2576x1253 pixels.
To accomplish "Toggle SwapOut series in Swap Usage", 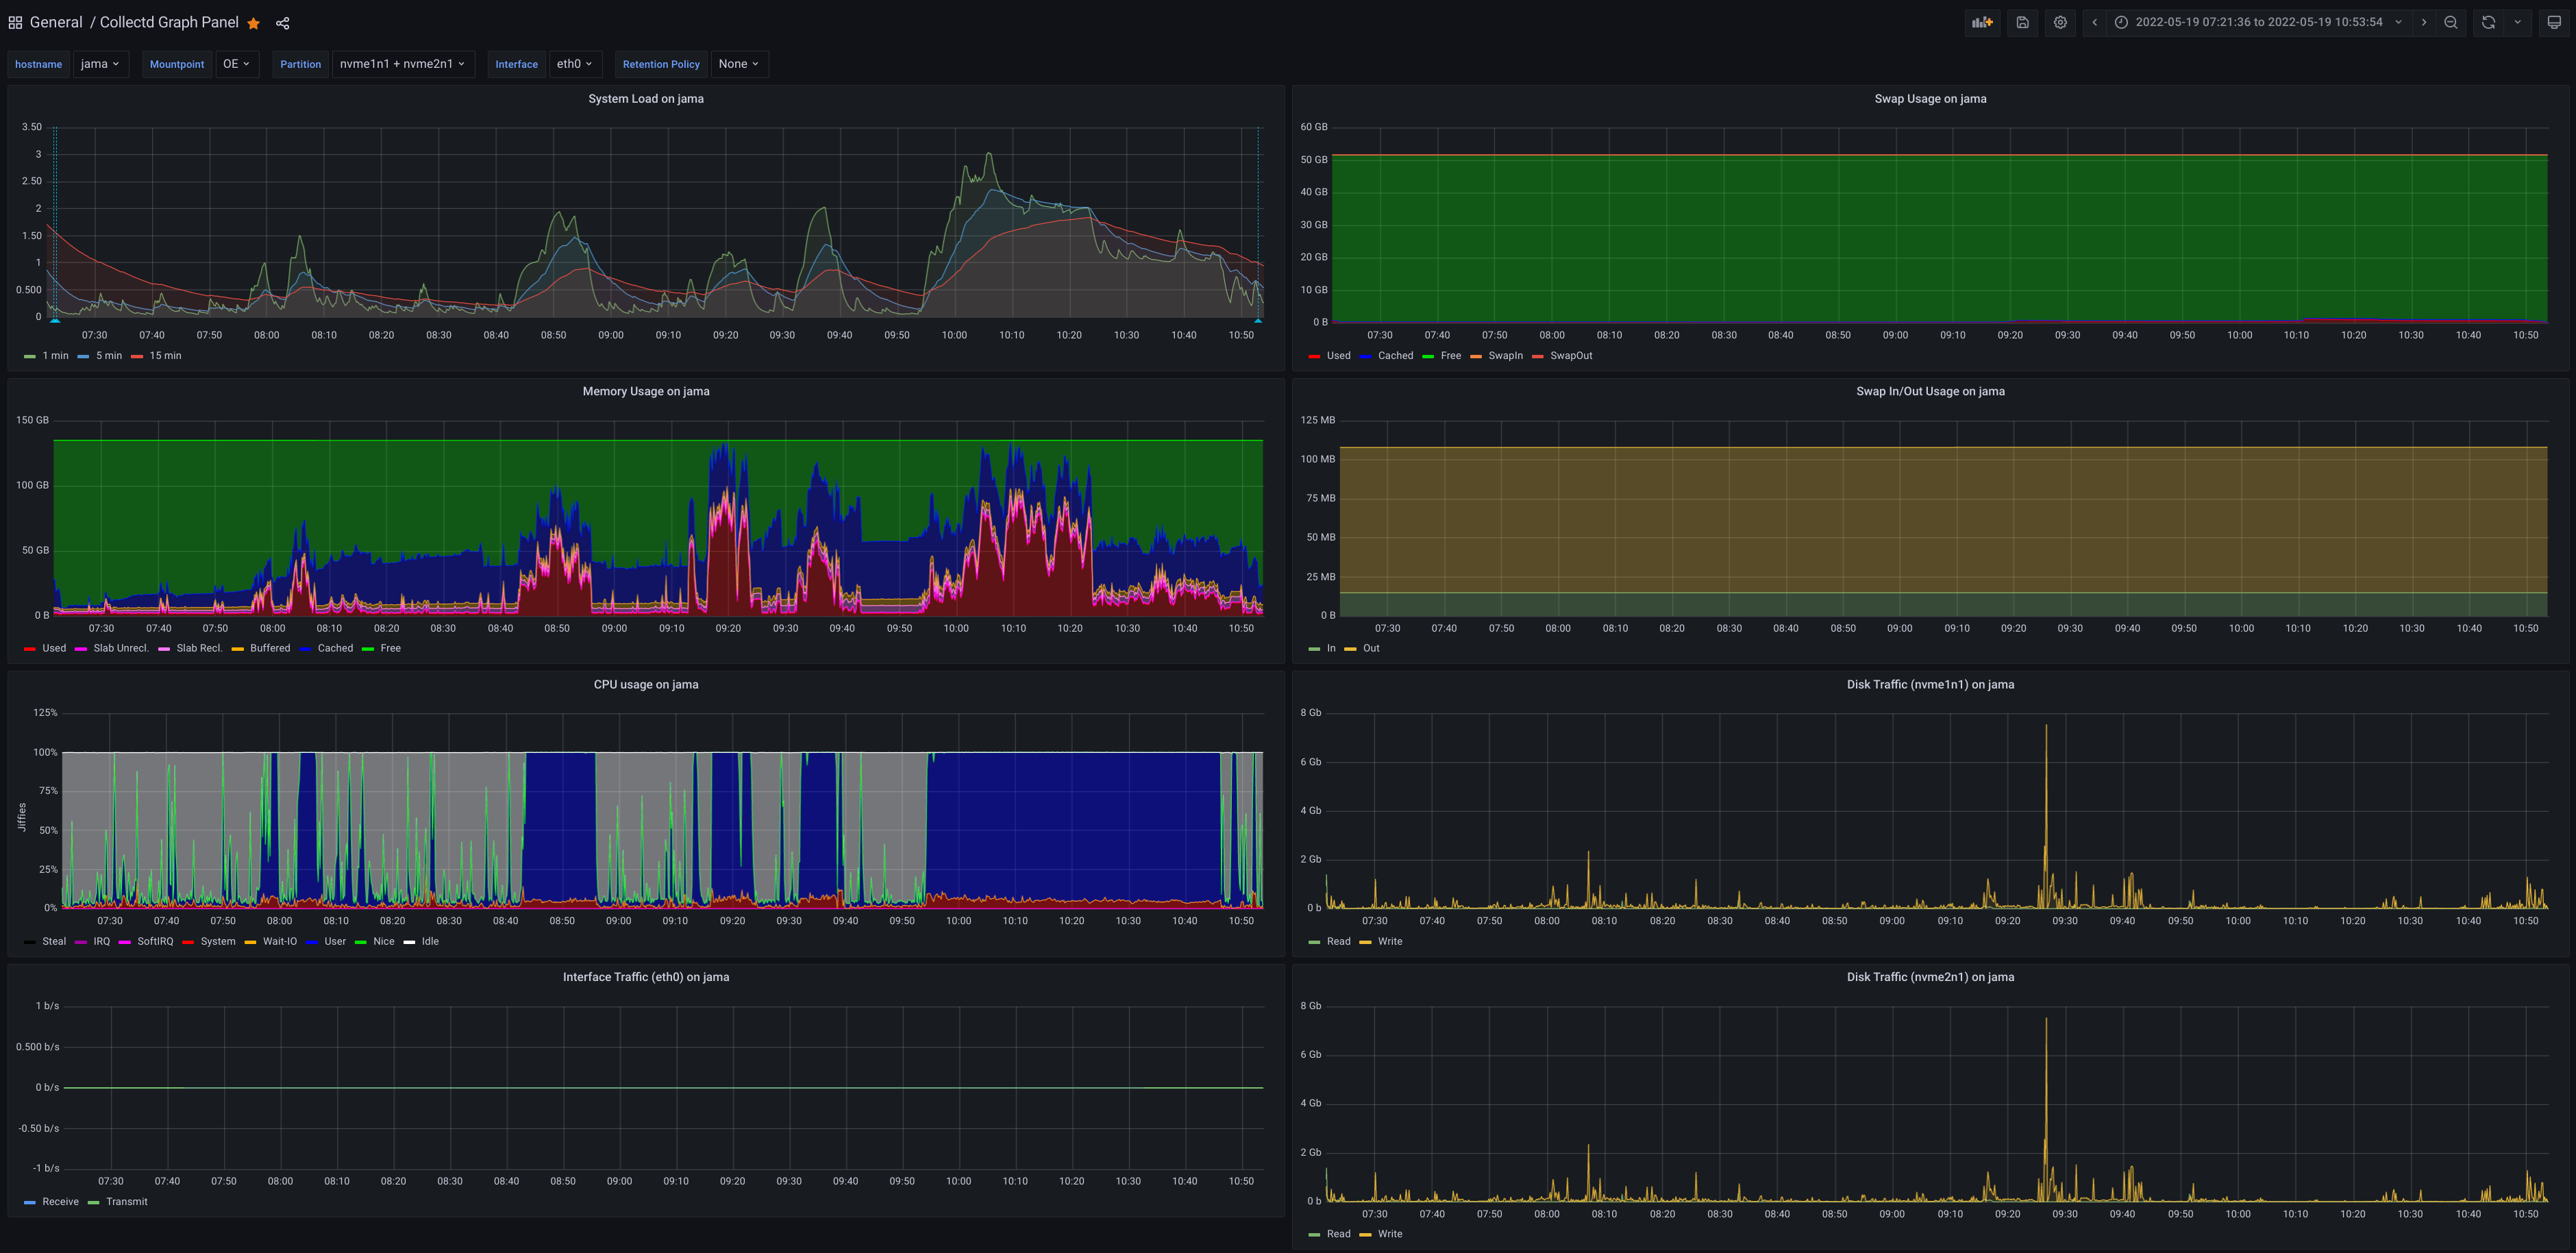I will click(x=1571, y=356).
